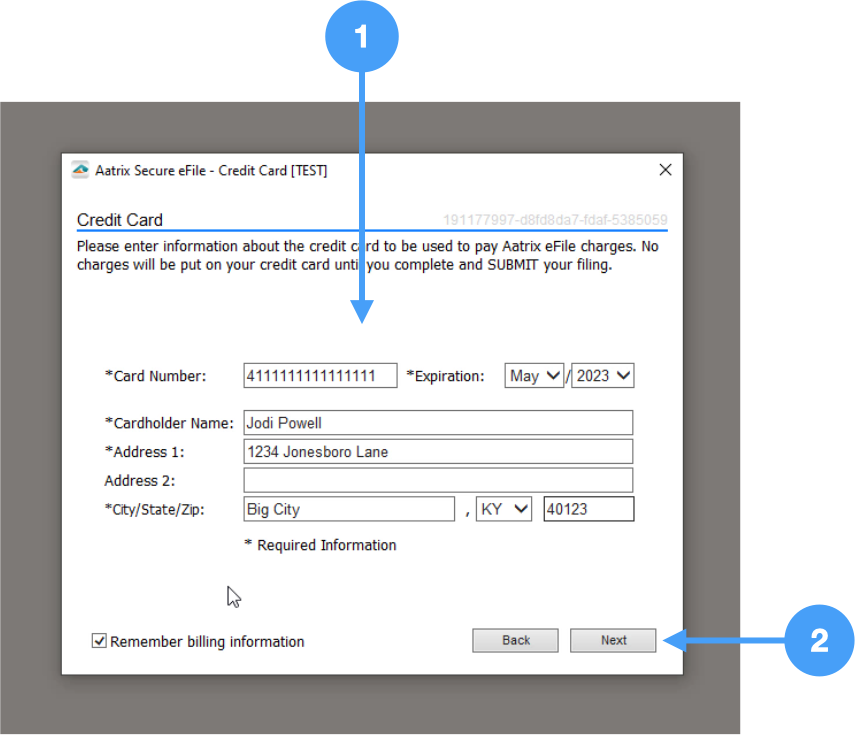The width and height of the screenshot is (855, 735).
Task: Open the expiration month dropdown showing May
Action: [x=534, y=376]
